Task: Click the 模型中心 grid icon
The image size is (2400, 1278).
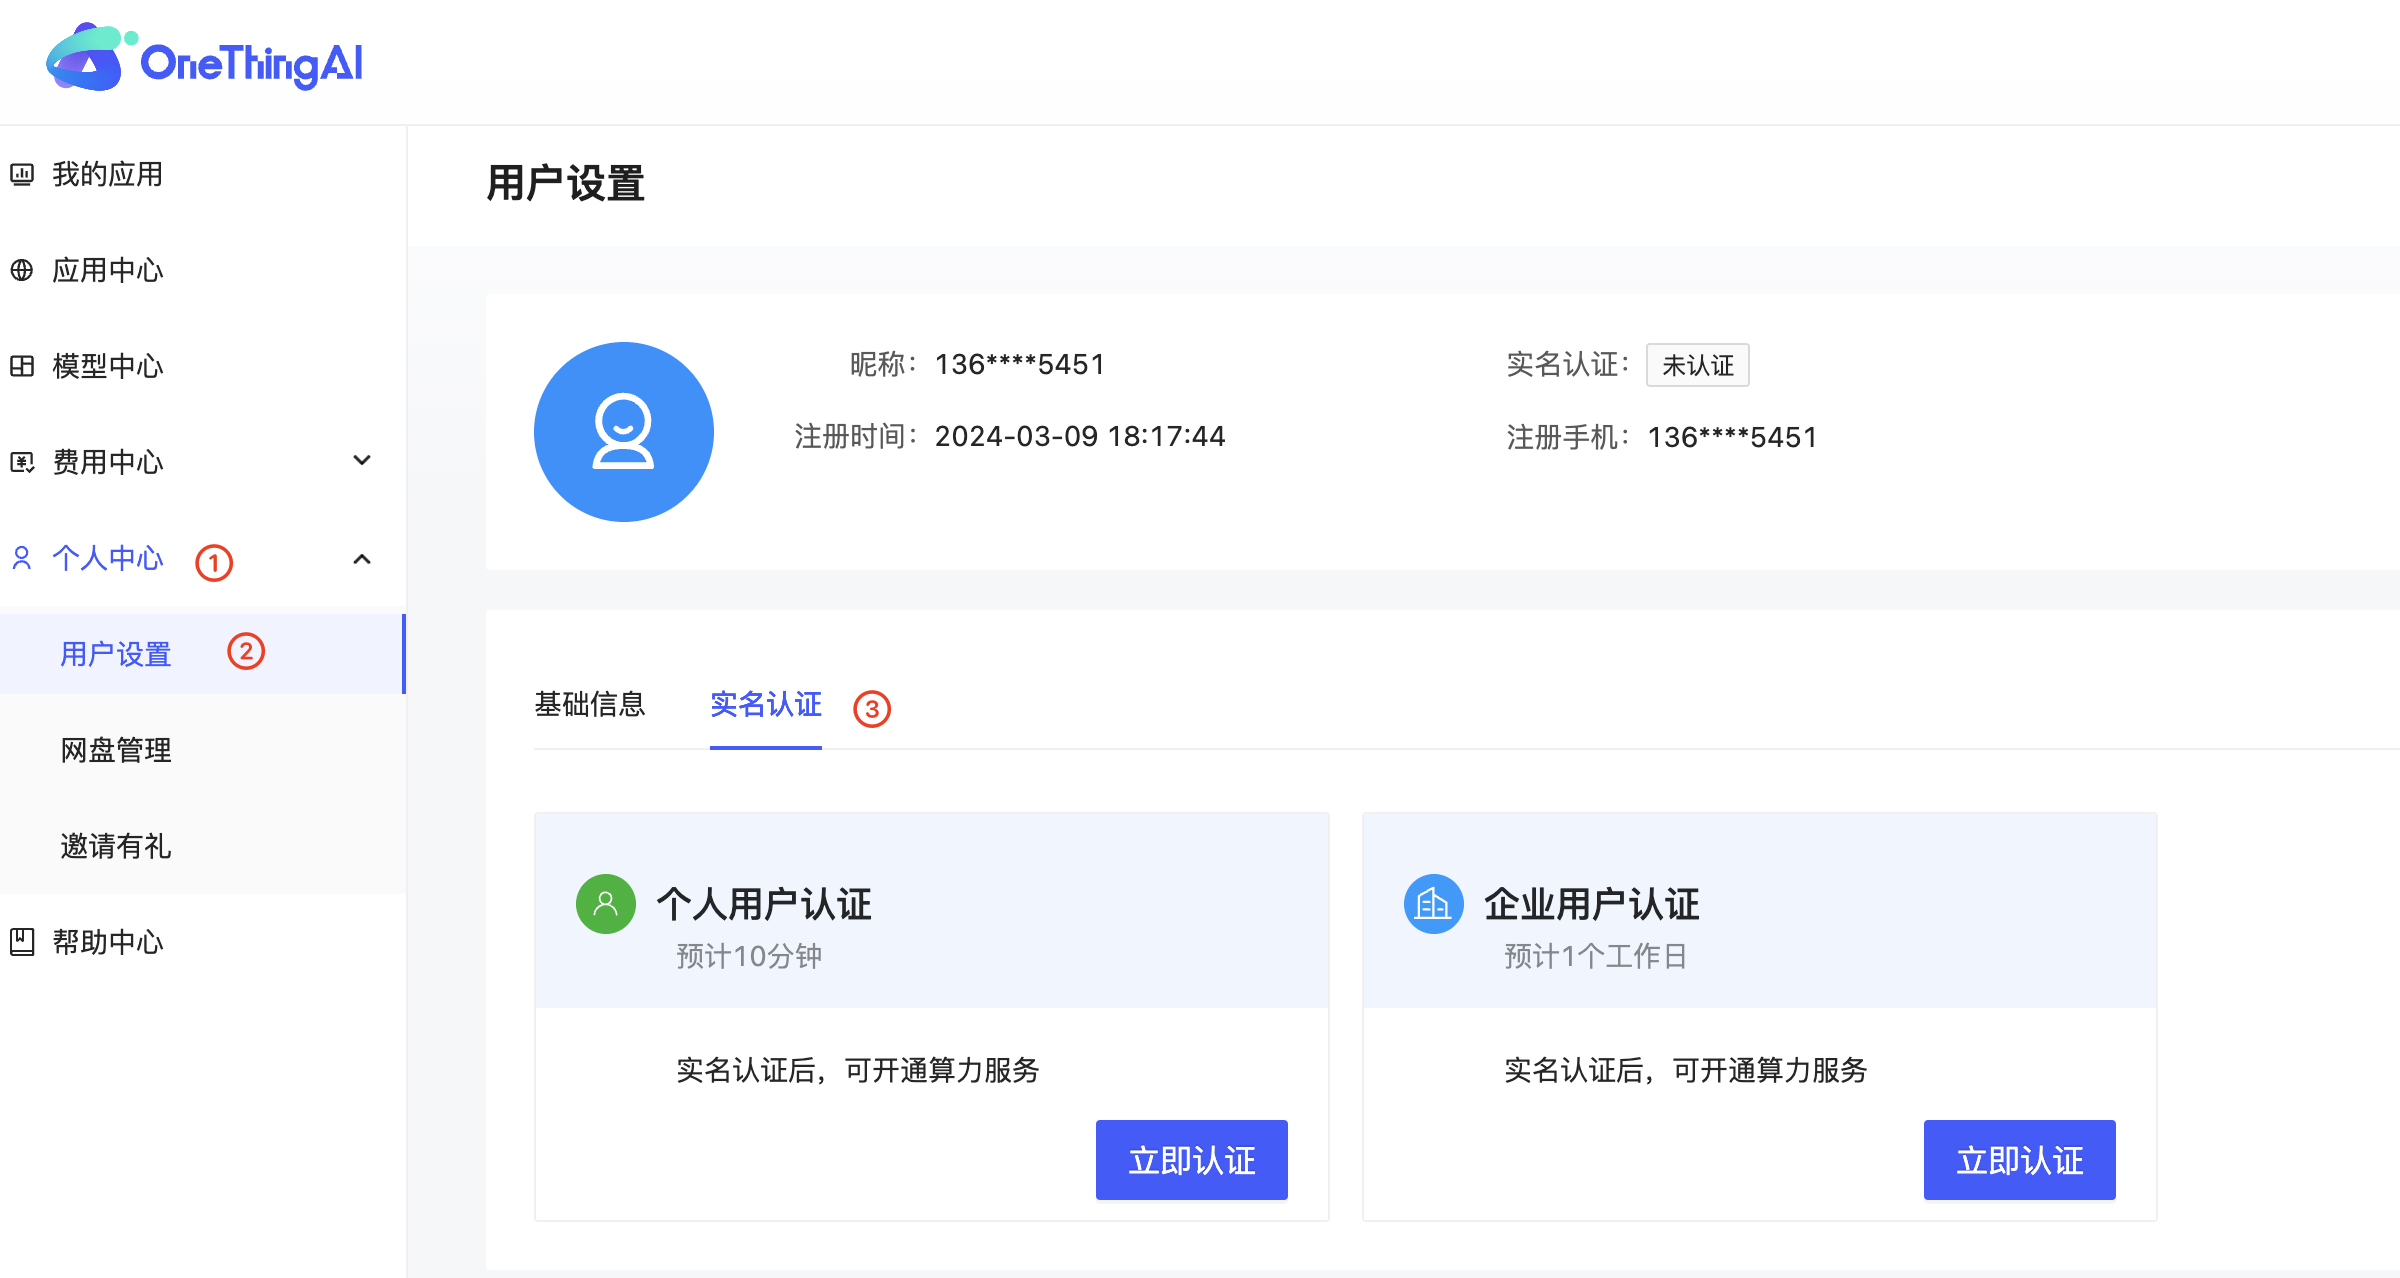Action: tap(22, 366)
